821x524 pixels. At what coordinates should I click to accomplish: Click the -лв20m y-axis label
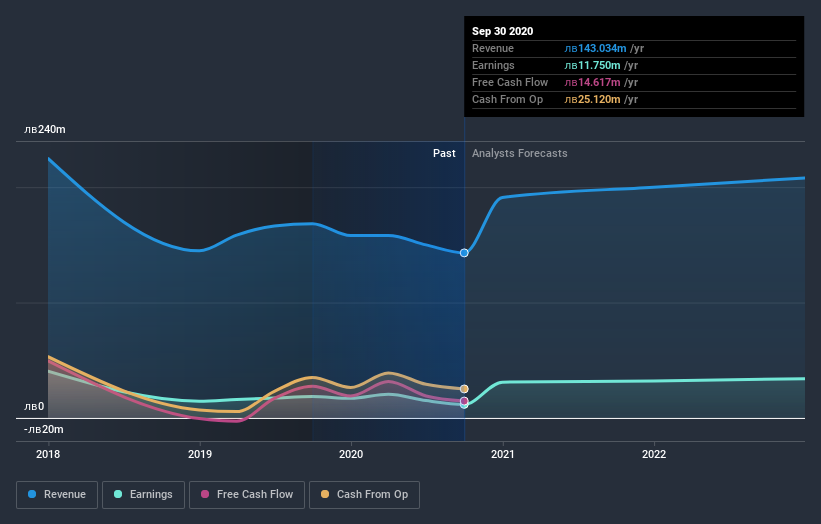tap(43, 429)
